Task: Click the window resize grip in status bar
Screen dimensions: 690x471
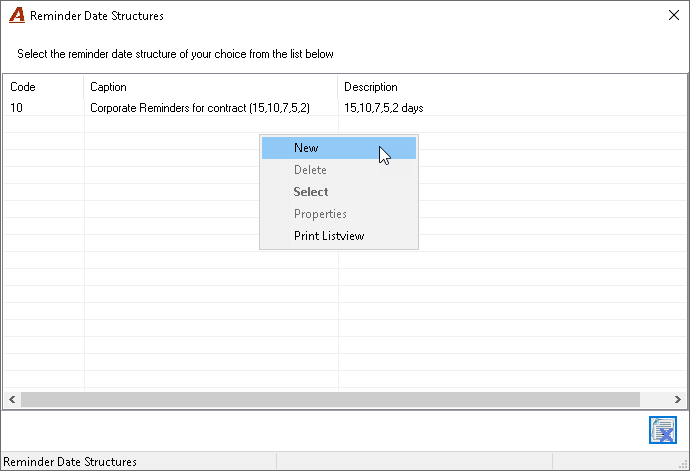Action: point(683,464)
